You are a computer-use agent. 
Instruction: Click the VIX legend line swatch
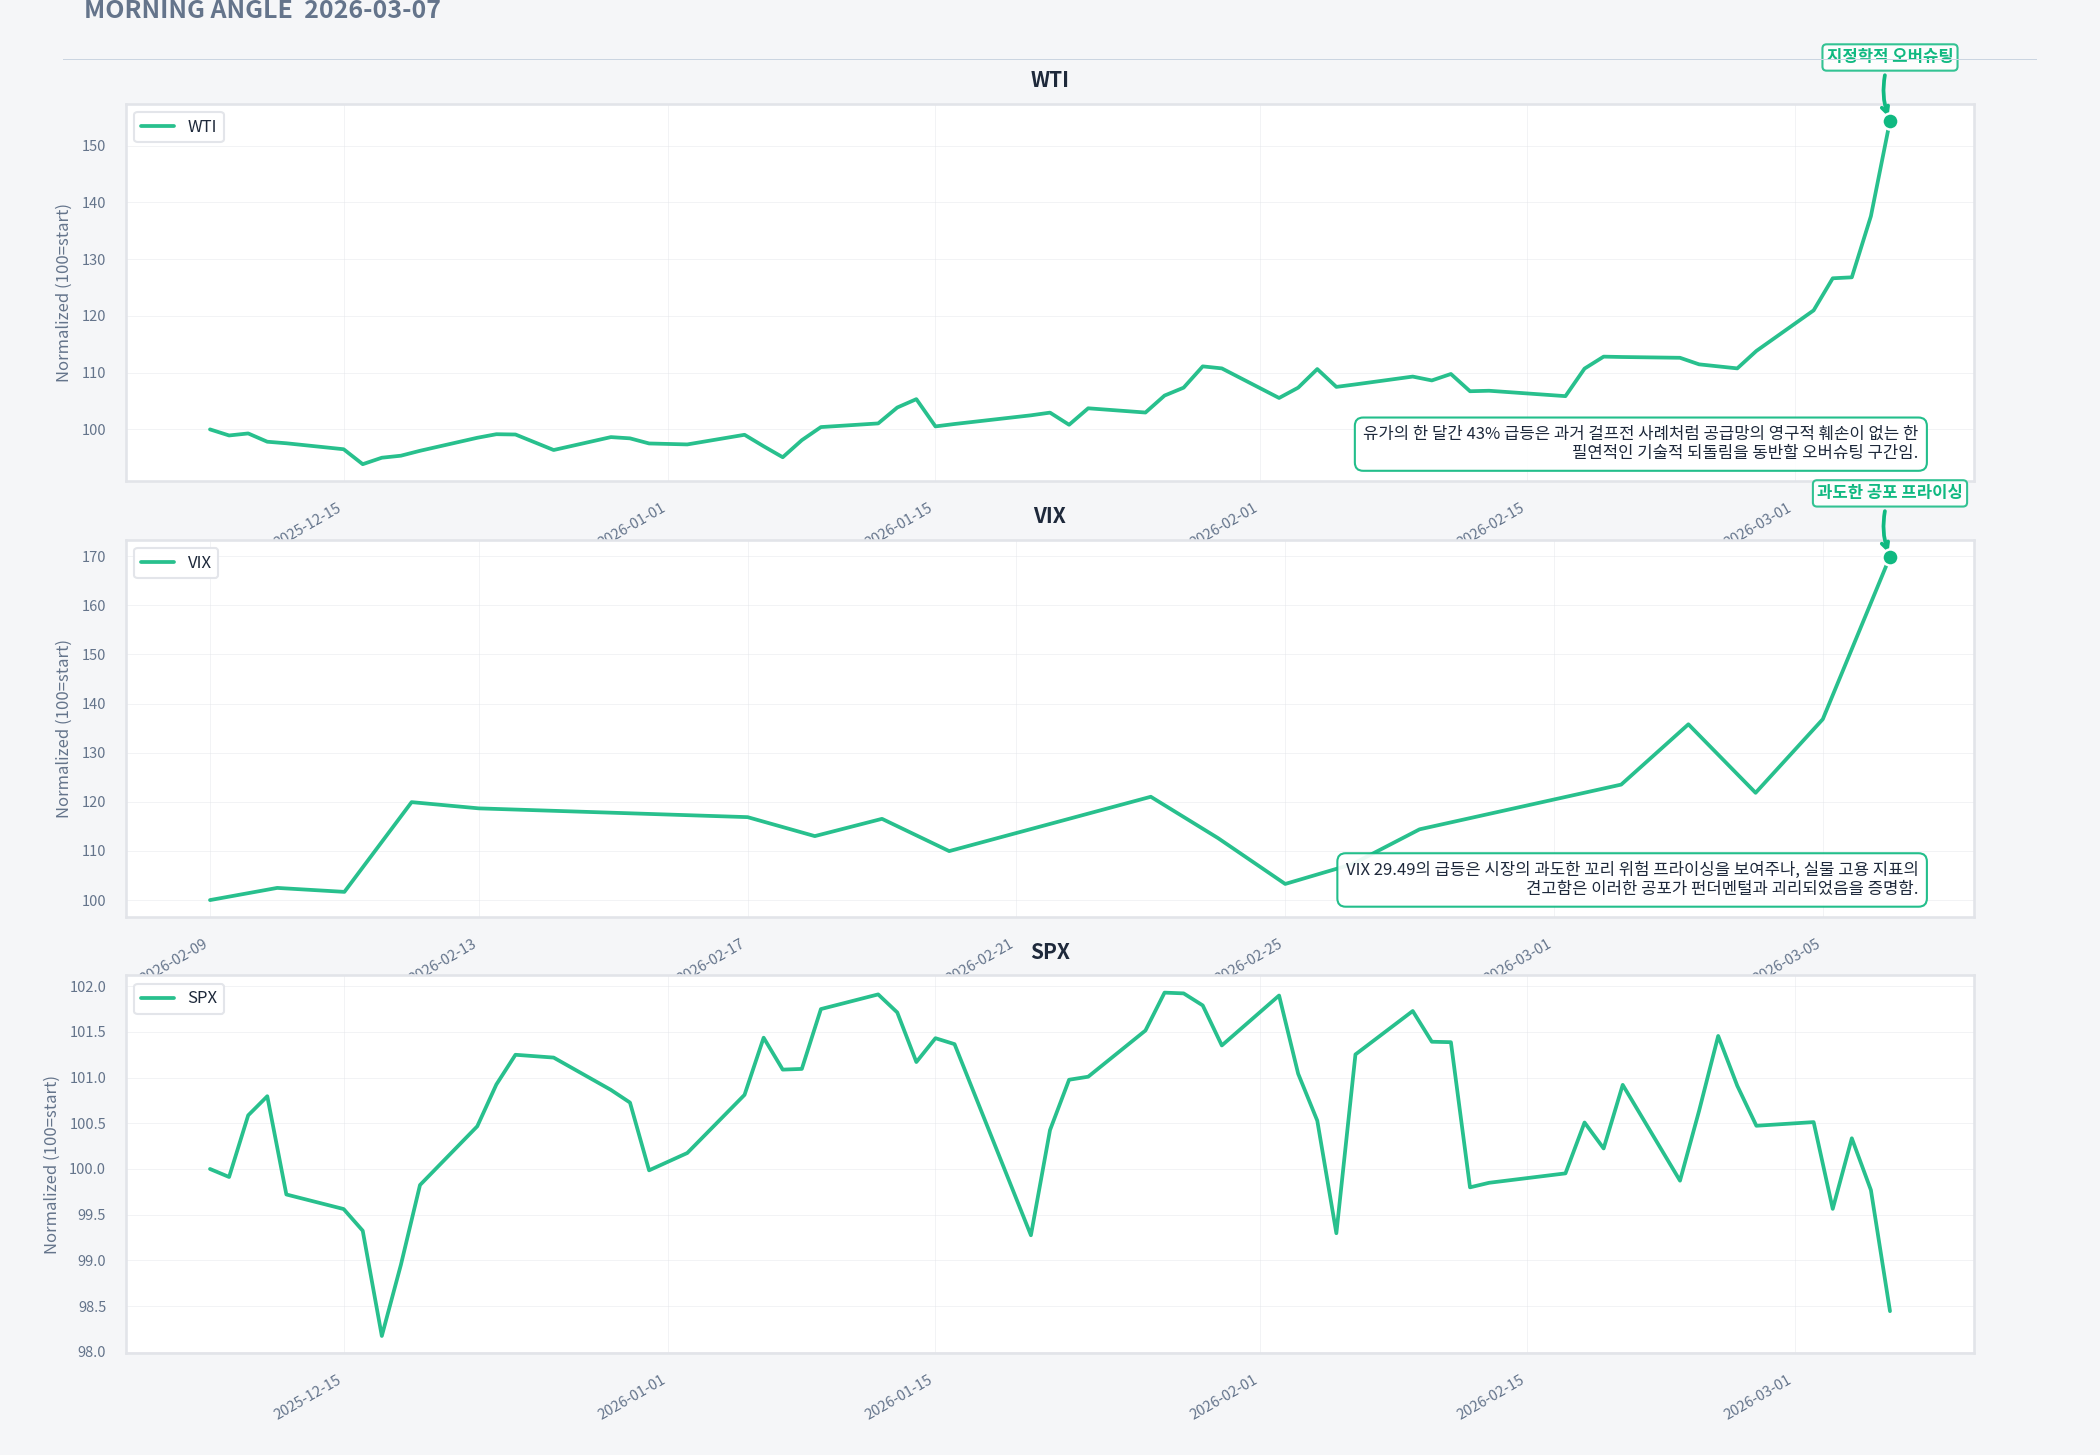[x=158, y=563]
